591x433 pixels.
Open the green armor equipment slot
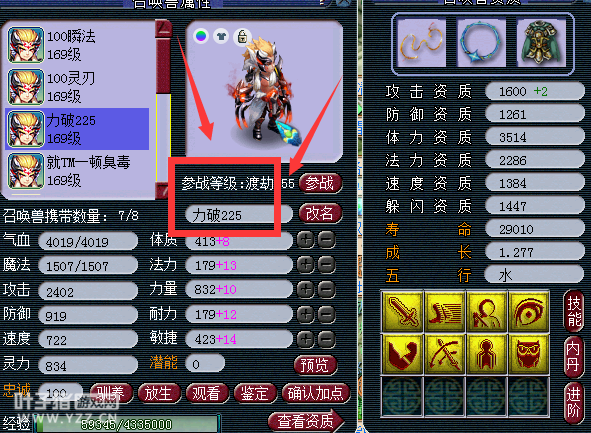pyautogui.click(x=541, y=42)
